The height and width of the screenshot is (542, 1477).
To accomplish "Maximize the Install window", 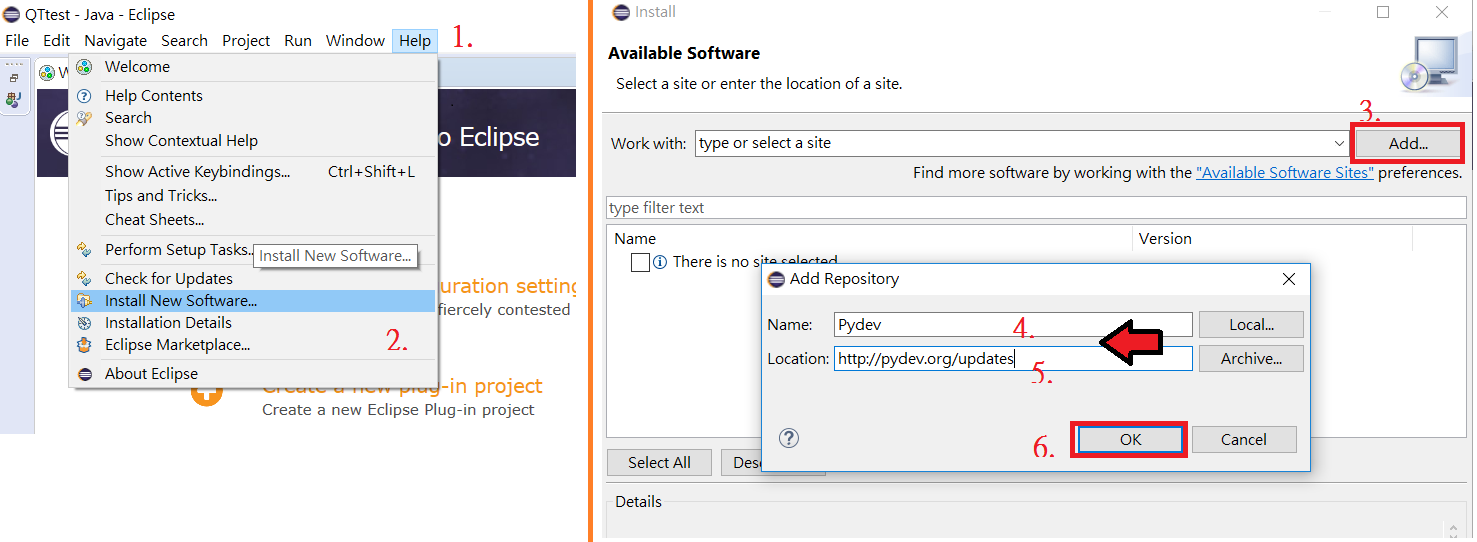I will pos(1383,12).
